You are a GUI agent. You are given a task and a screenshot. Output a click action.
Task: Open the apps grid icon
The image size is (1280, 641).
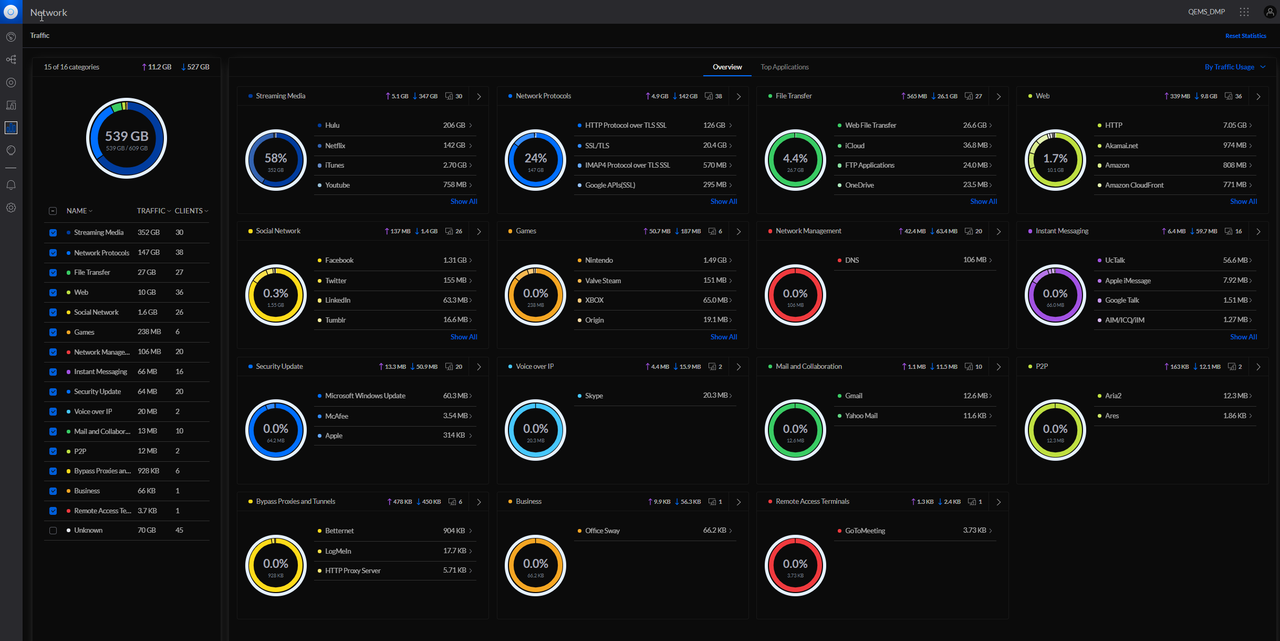[1244, 12]
